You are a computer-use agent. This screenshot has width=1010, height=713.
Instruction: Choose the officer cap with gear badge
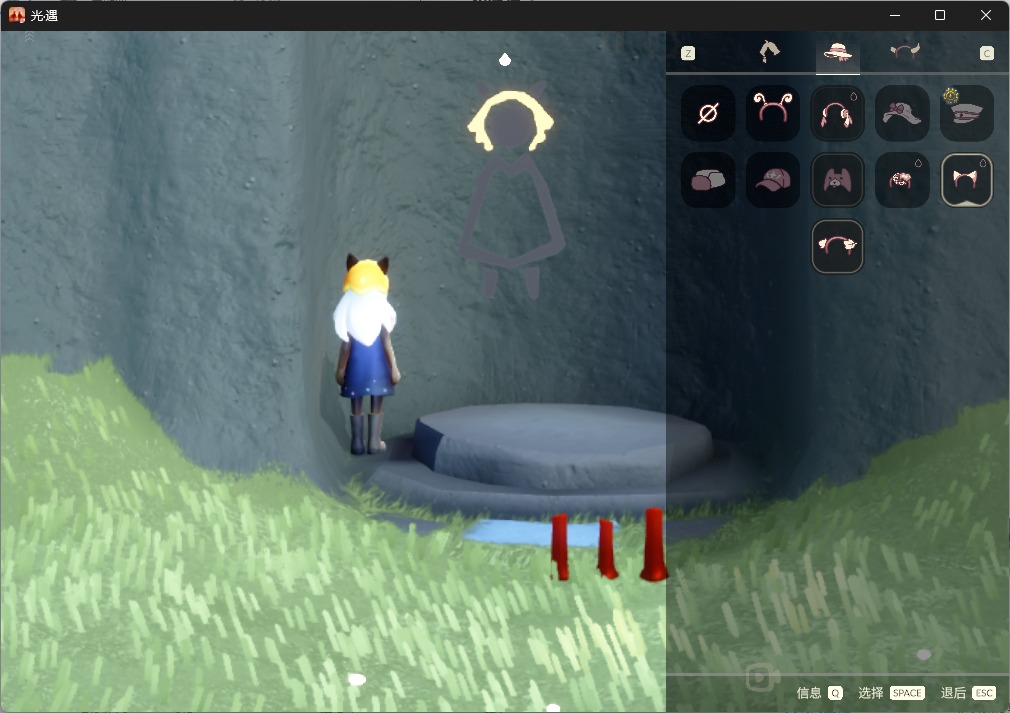[966, 113]
